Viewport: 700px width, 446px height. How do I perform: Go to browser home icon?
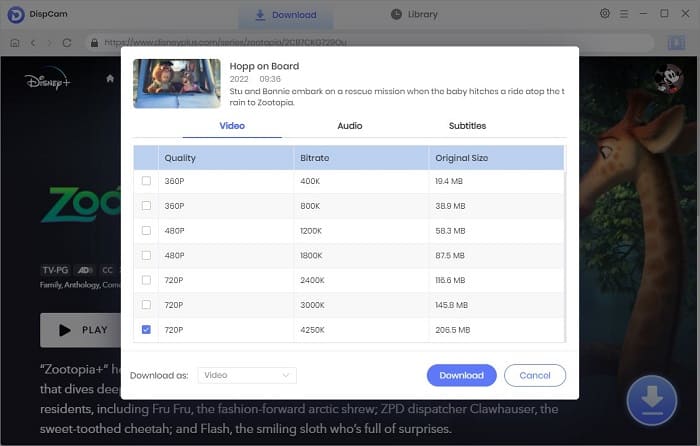pos(15,43)
